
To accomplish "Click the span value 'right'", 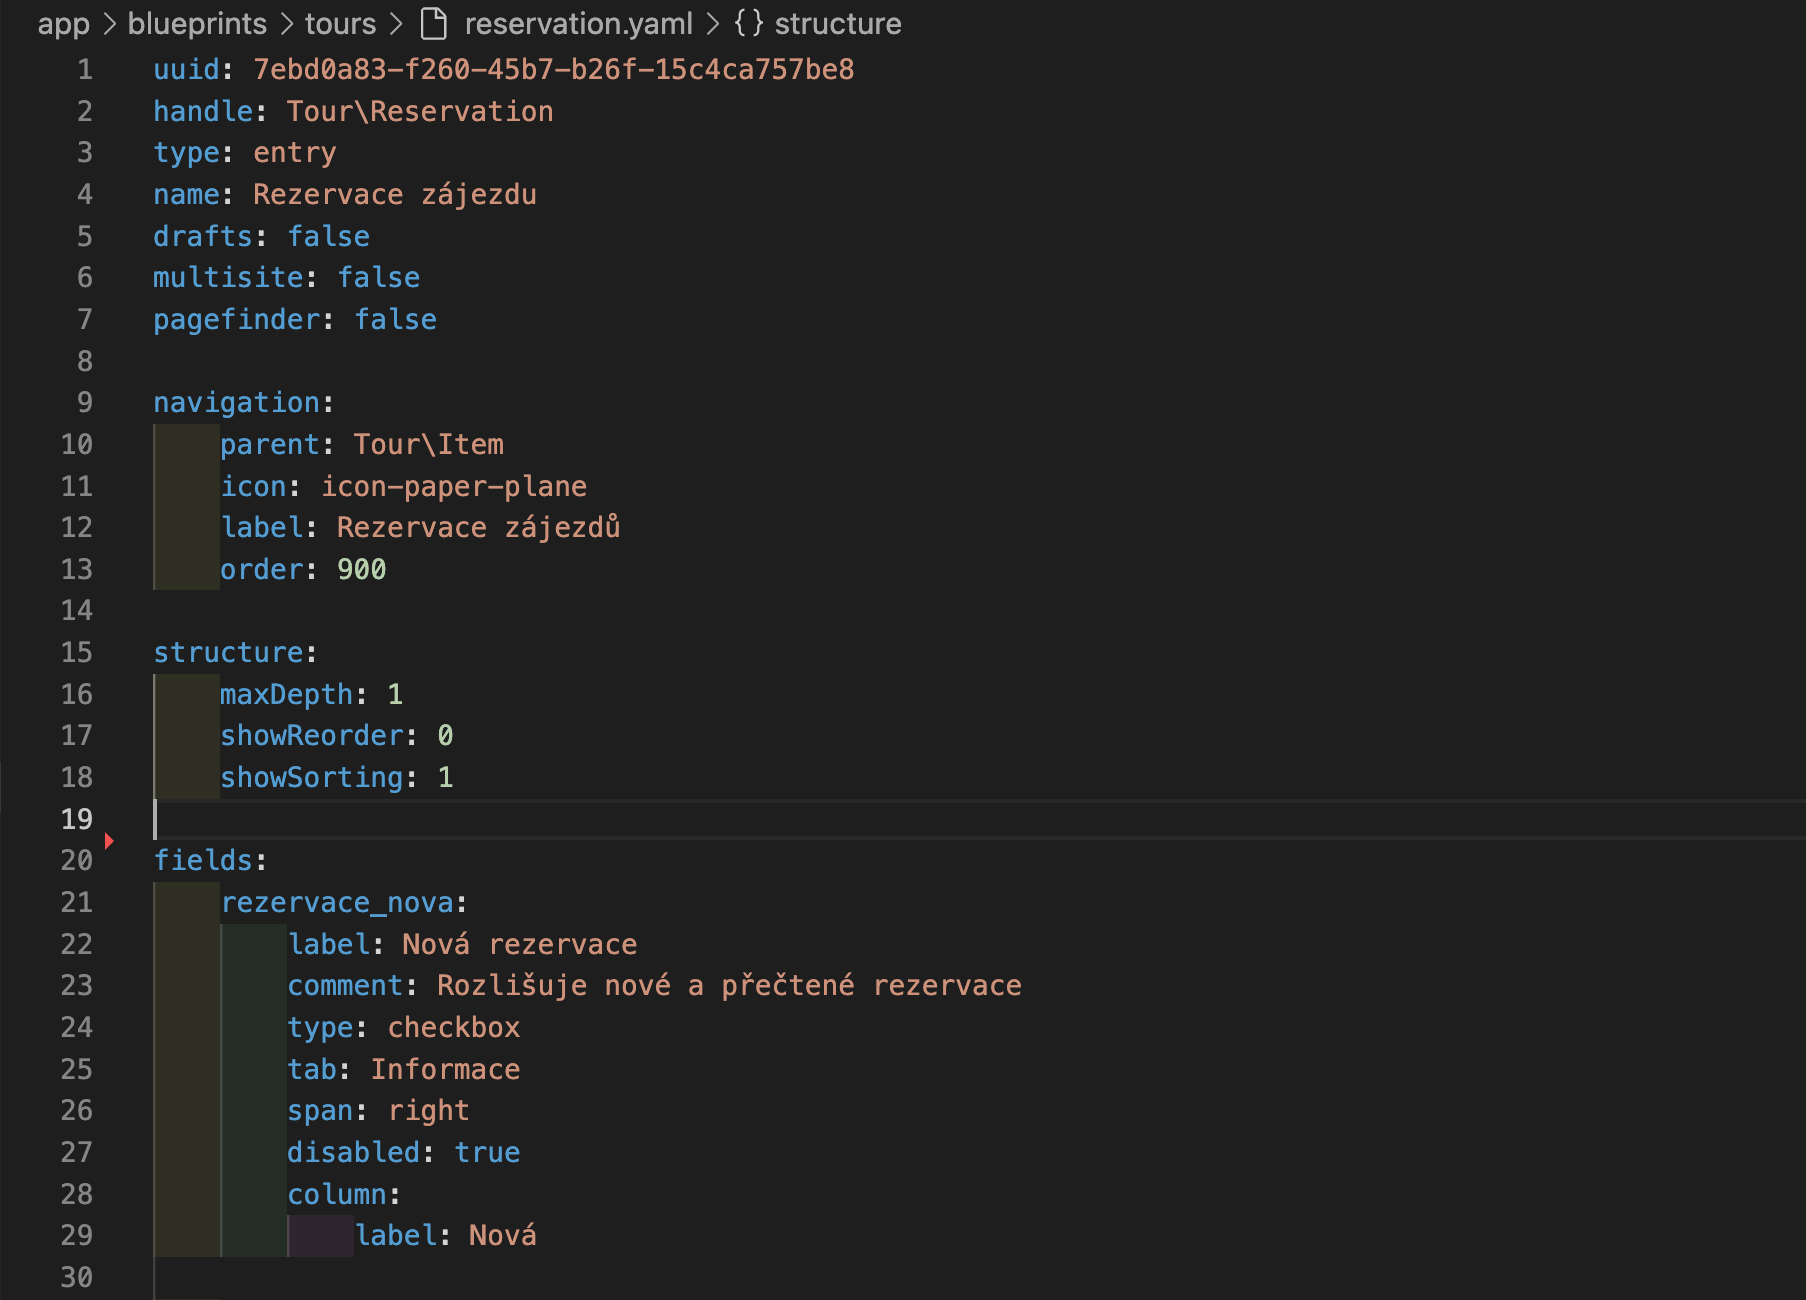I will [x=429, y=1110].
